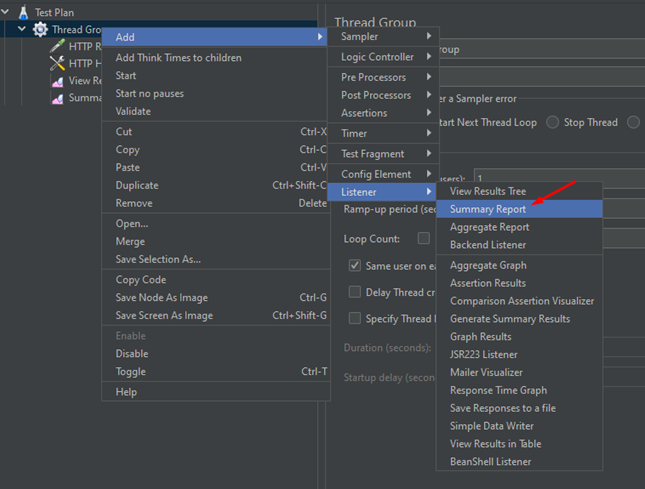Viewport: 645px width, 489px height.
Task: Click the HTTP Header wrench-screwdriver icon
Action: (x=57, y=63)
